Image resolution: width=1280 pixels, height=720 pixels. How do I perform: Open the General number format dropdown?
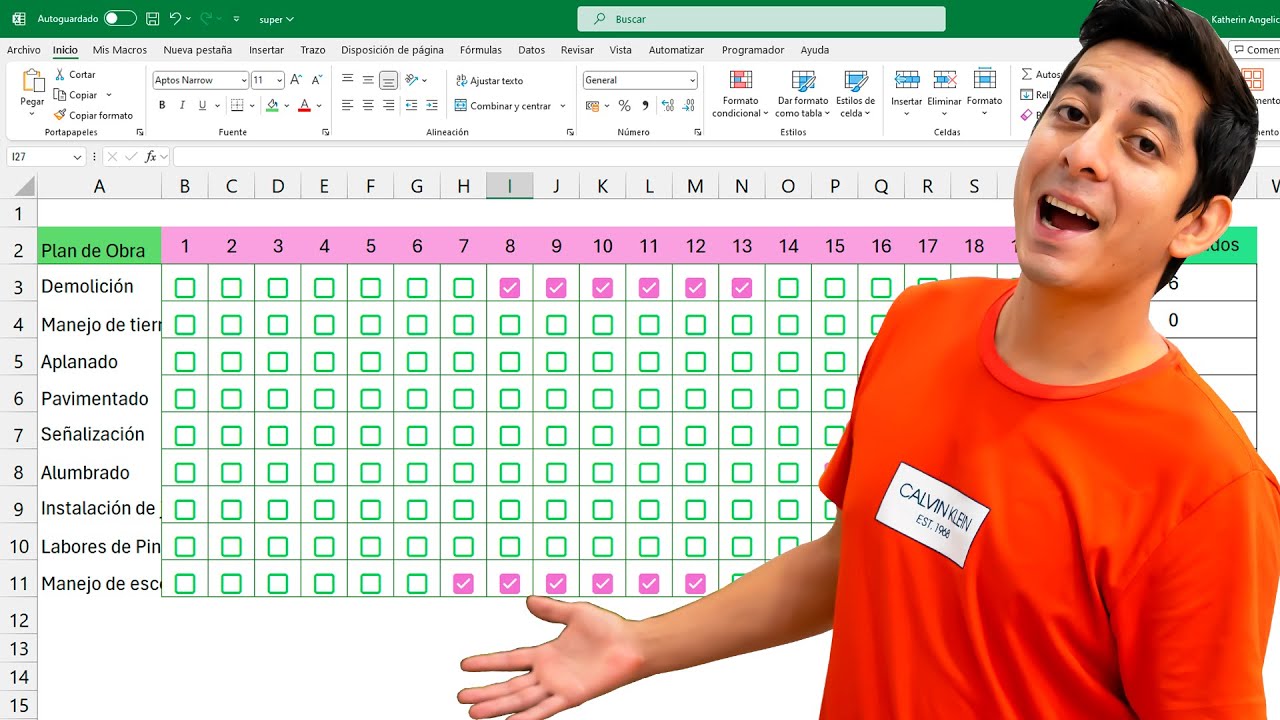692,80
